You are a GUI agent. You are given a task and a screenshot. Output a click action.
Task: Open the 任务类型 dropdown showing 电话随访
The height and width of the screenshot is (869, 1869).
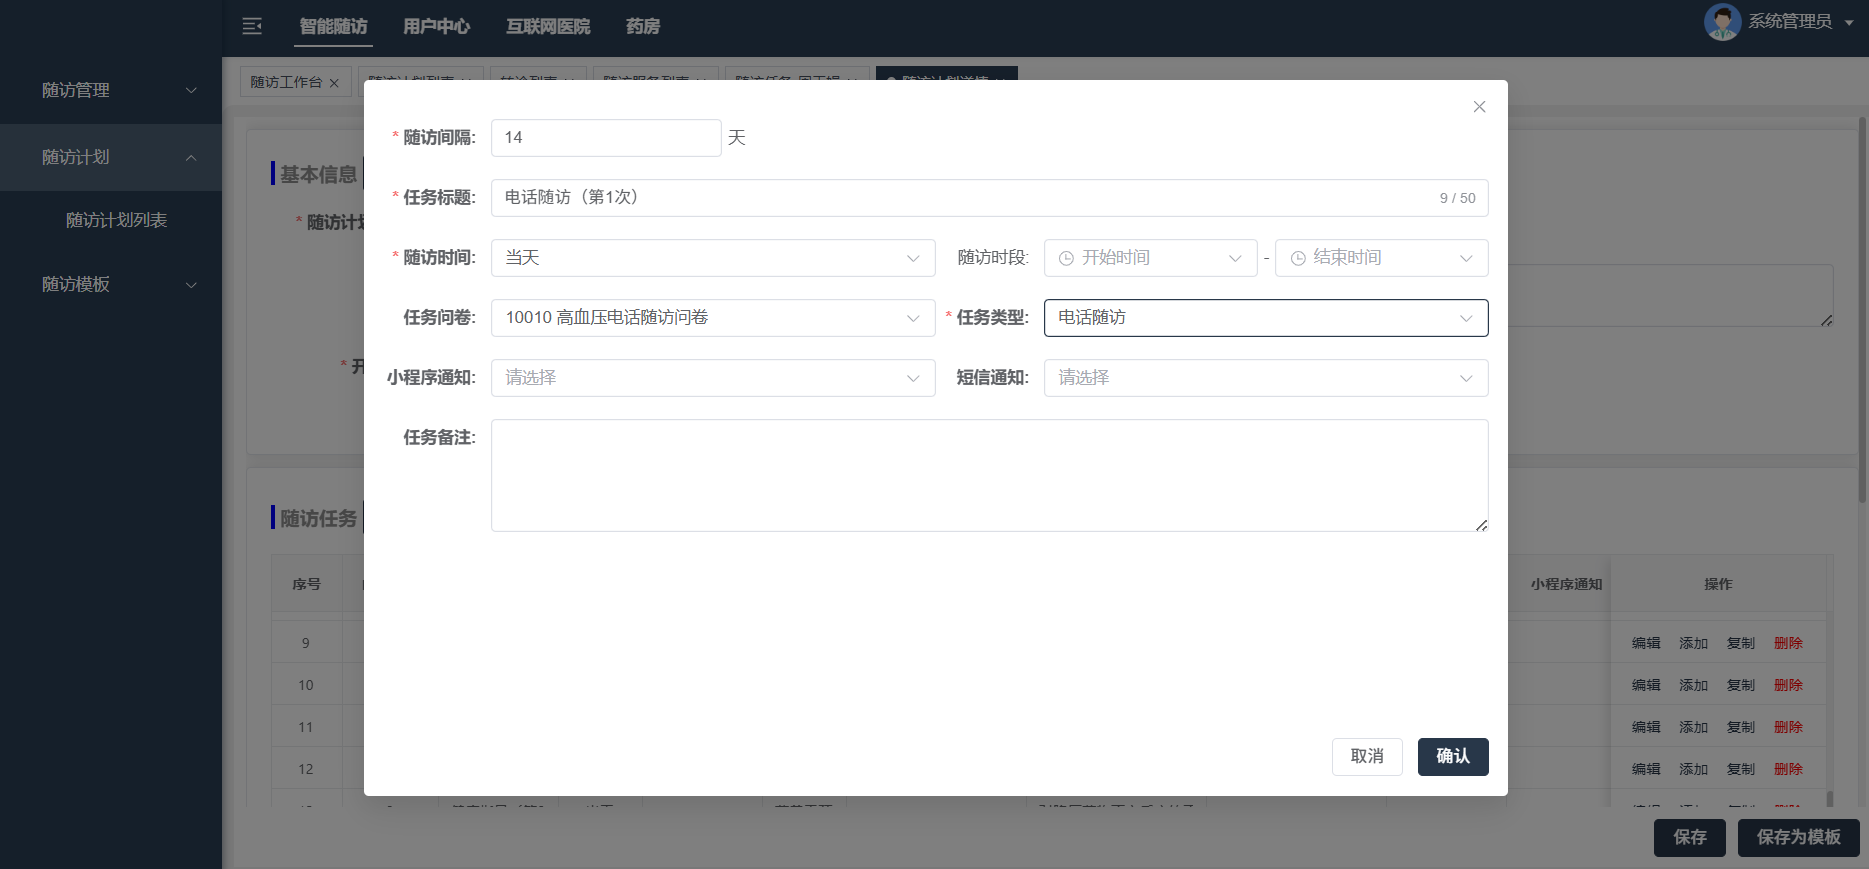pyautogui.click(x=1266, y=318)
